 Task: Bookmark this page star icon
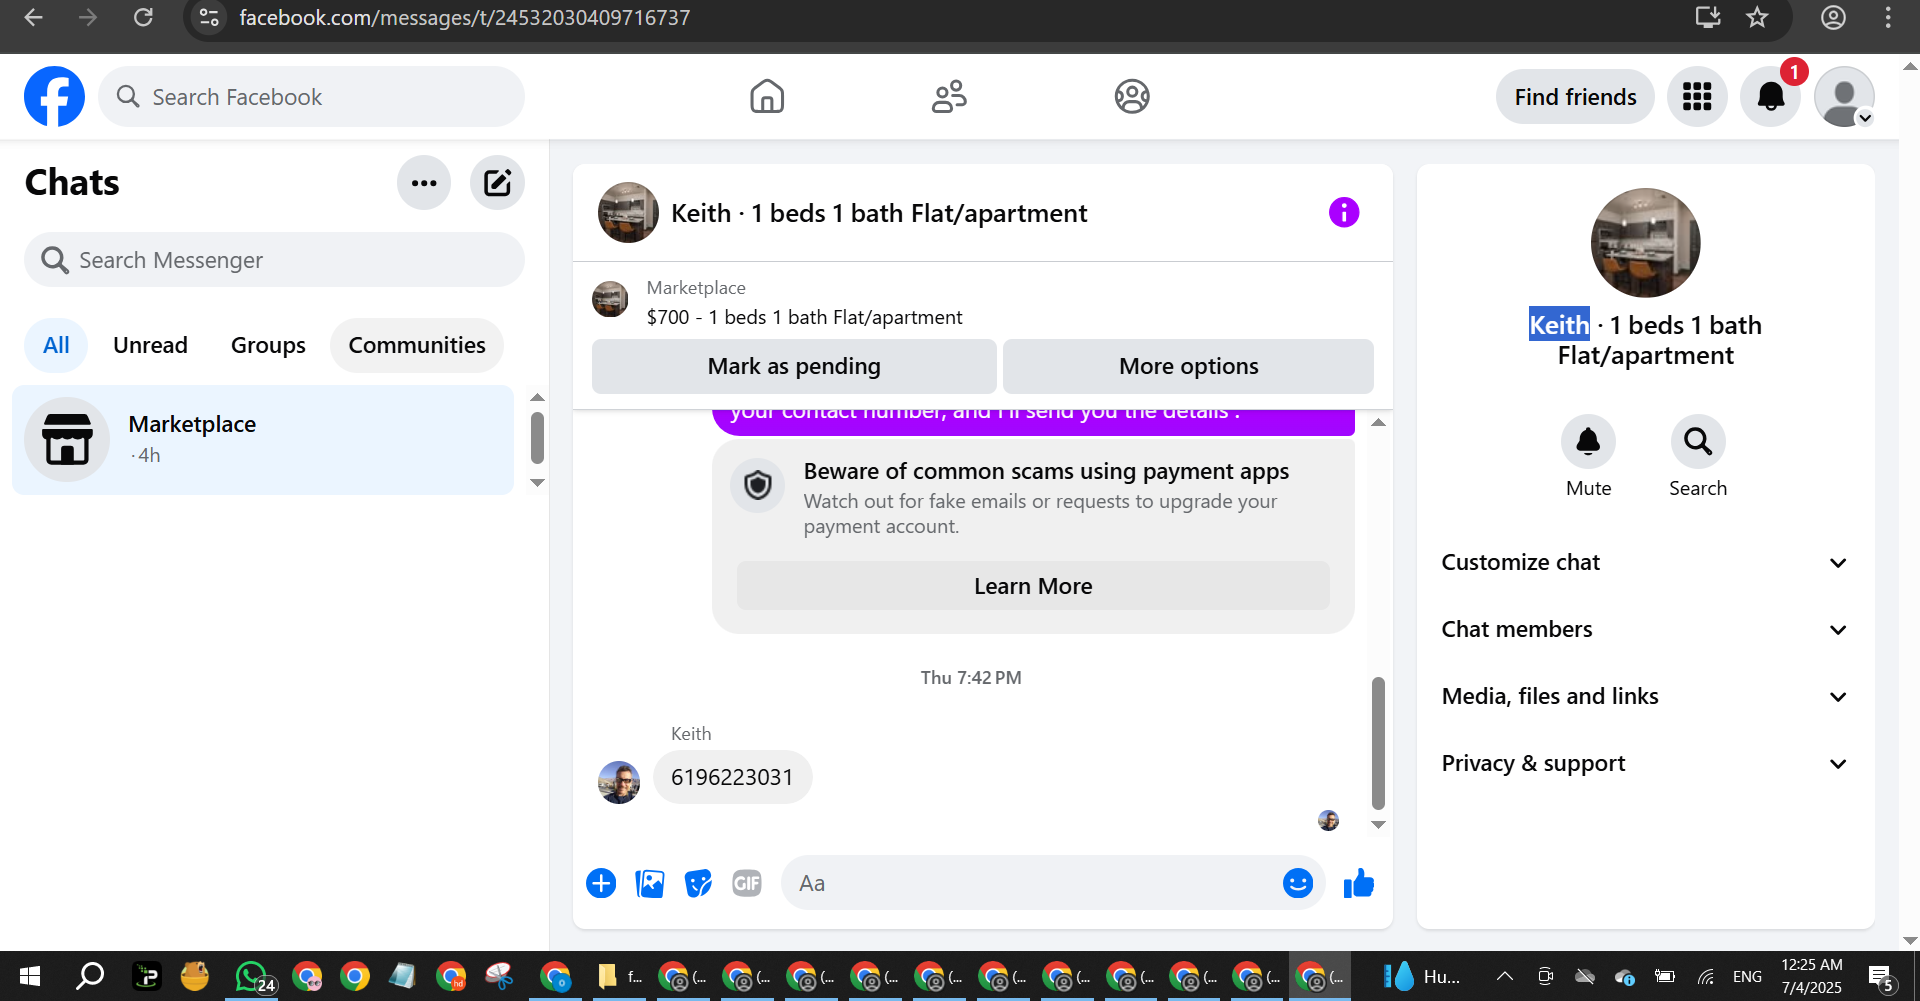(1757, 17)
